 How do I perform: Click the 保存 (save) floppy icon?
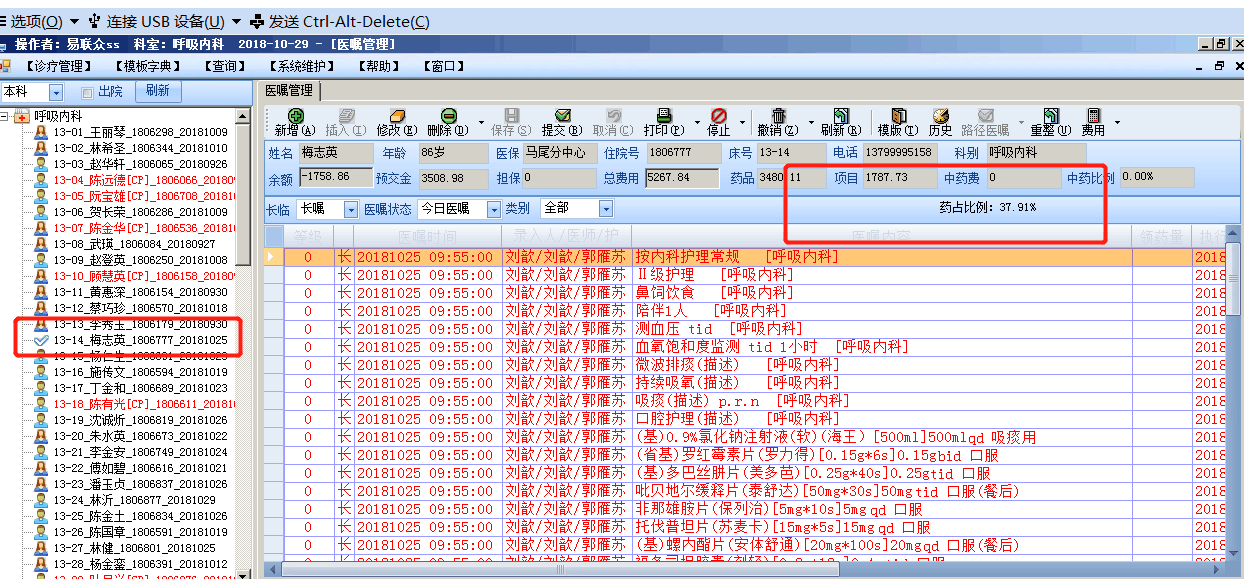(x=511, y=116)
